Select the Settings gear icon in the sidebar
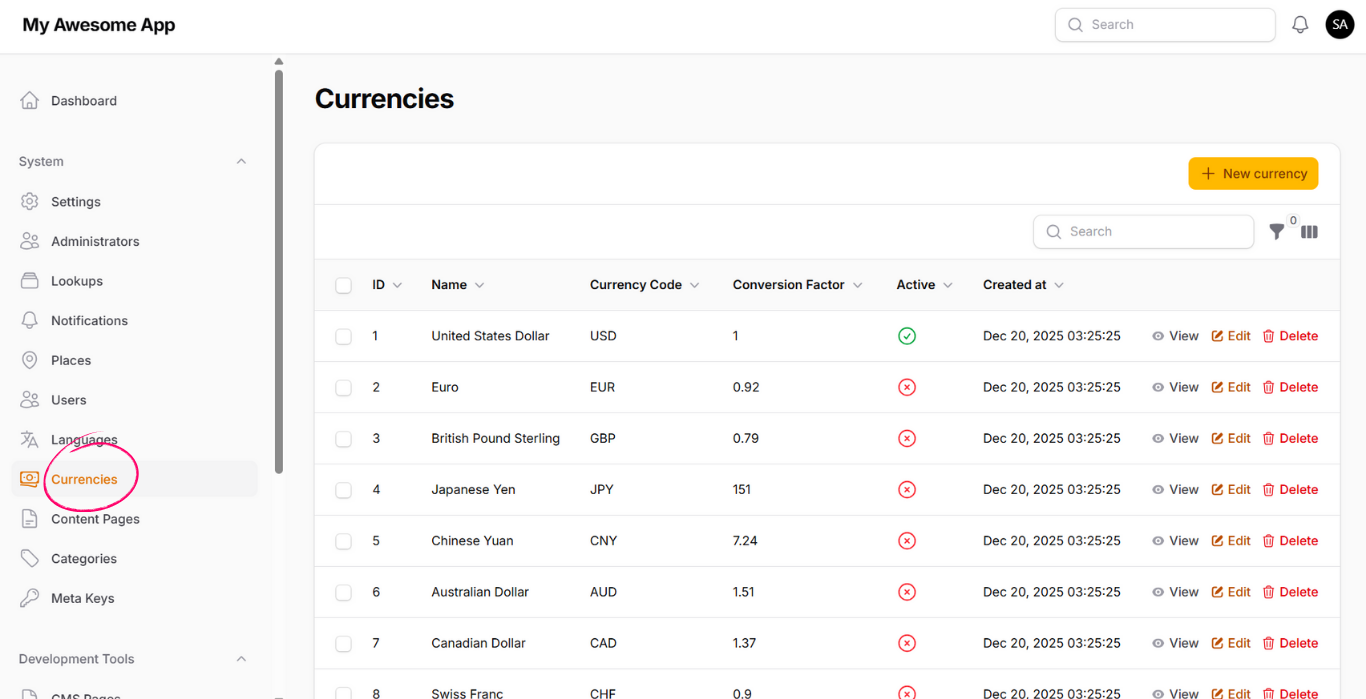The image size is (1366, 699). (29, 201)
